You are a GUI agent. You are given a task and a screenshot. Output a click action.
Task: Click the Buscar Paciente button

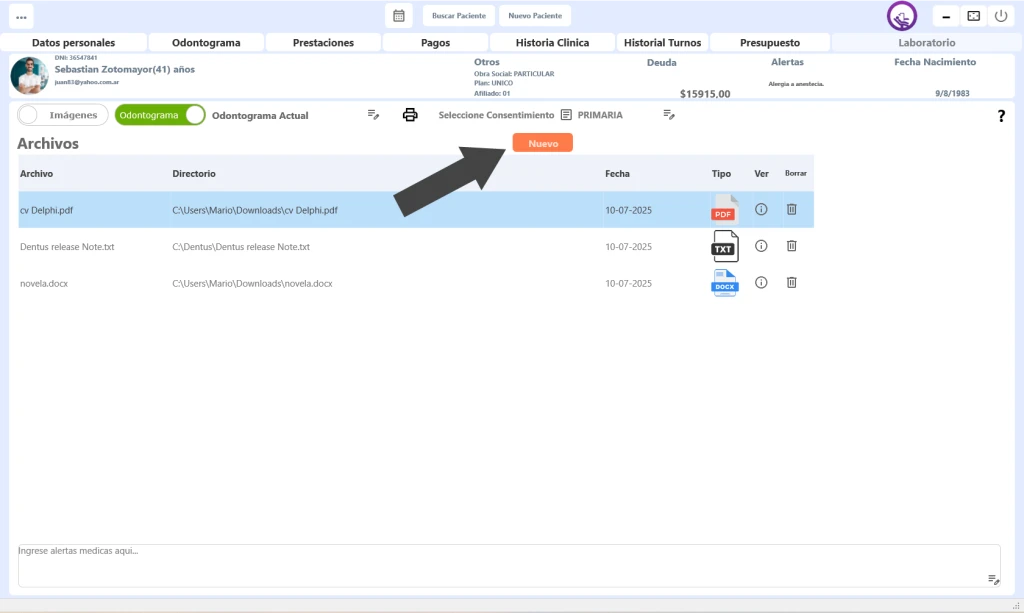pos(458,16)
